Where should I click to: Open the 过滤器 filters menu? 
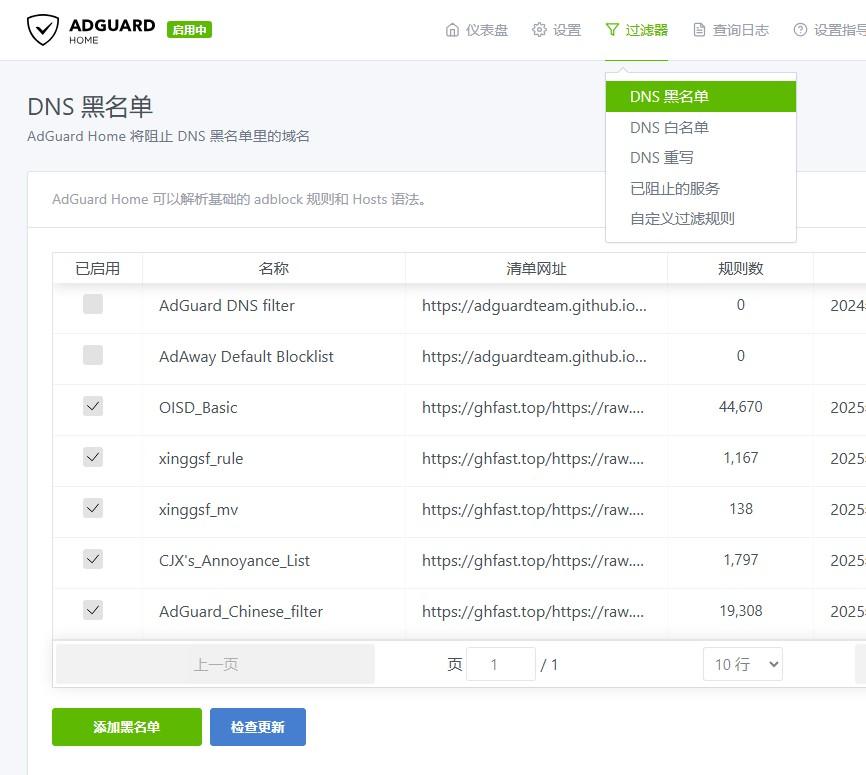637,30
